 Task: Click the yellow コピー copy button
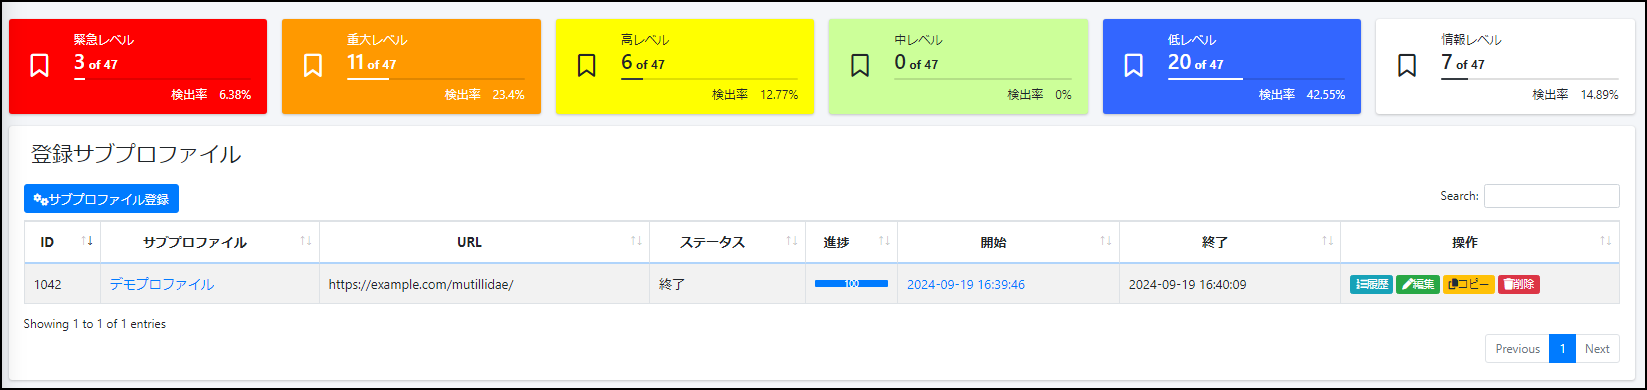pyautogui.click(x=1469, y=284)
